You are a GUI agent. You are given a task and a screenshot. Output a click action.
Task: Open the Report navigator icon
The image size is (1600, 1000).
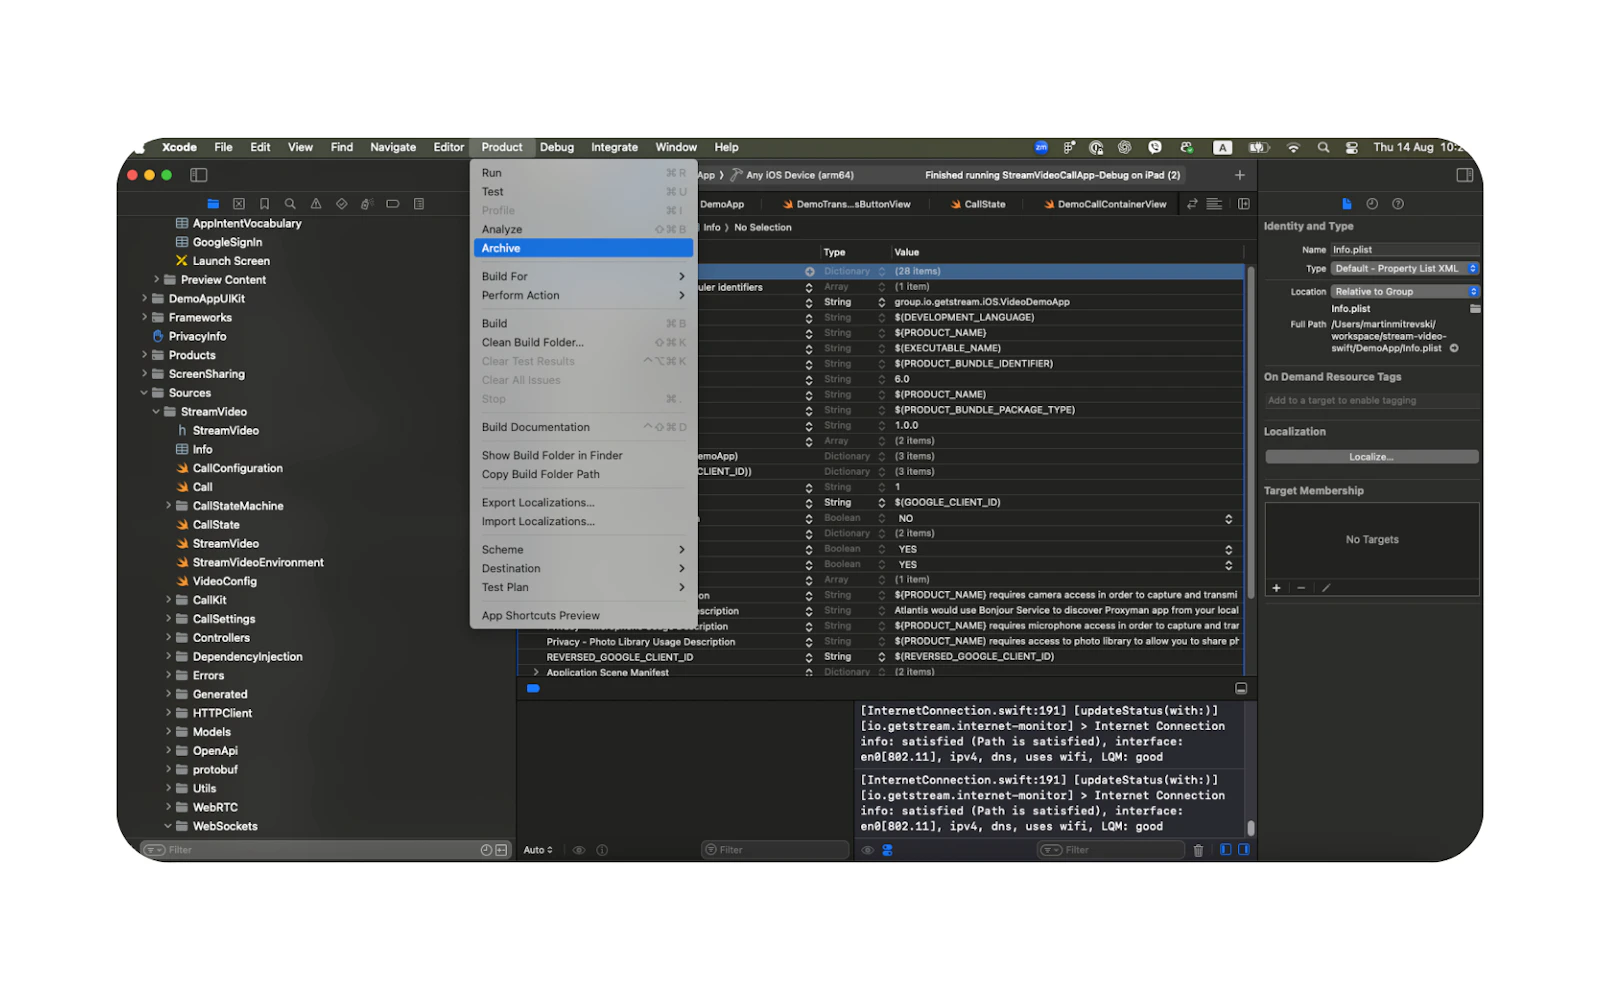[x=419, y=204]
